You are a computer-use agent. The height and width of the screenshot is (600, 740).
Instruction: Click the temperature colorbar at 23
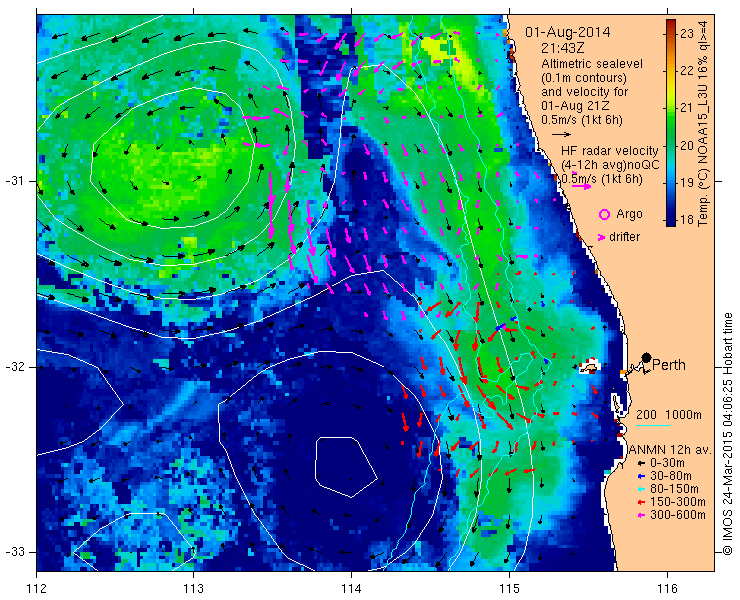point(671,33)
